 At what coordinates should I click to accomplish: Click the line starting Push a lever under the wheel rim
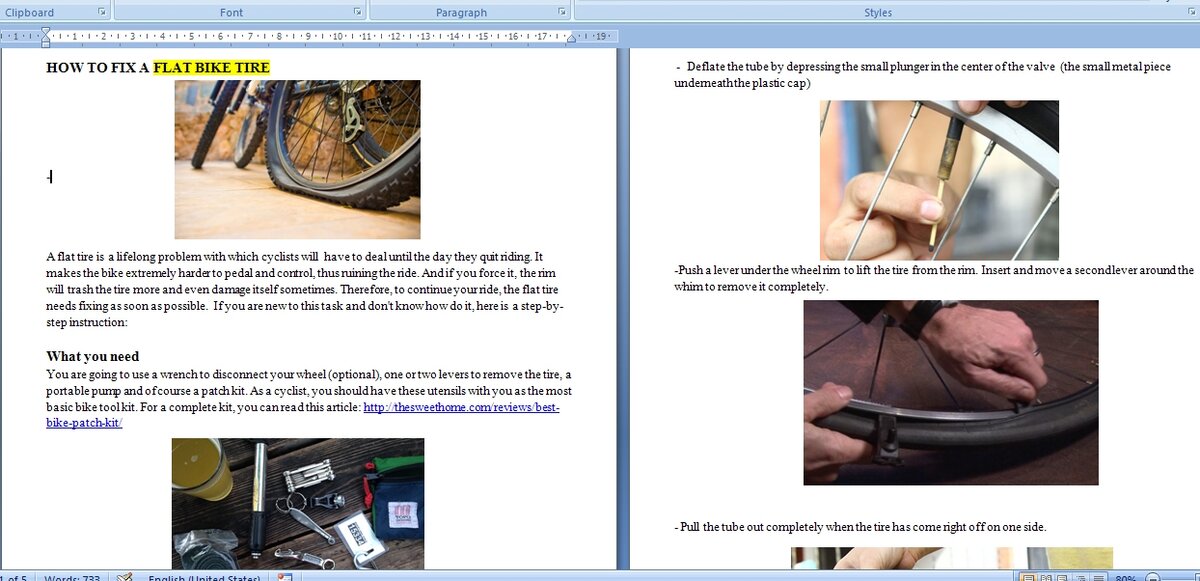934,270
